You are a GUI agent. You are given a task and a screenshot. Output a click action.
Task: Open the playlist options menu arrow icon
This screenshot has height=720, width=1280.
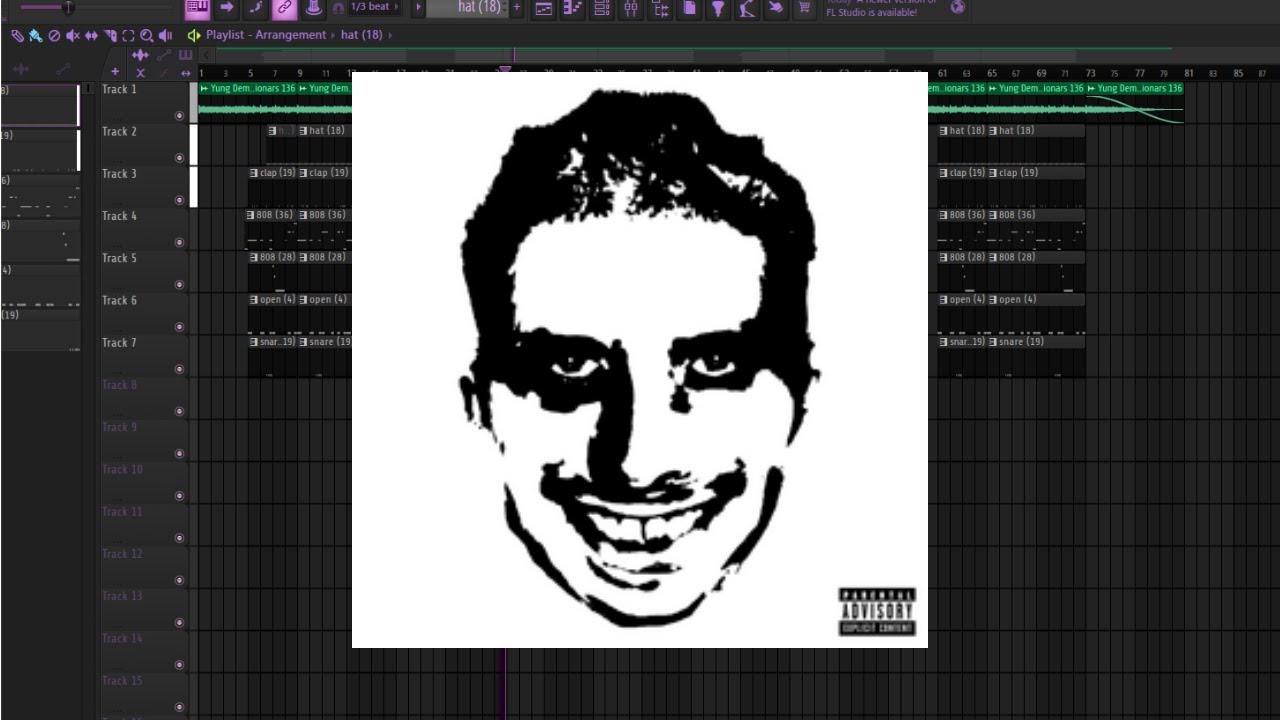coord(193,35)
